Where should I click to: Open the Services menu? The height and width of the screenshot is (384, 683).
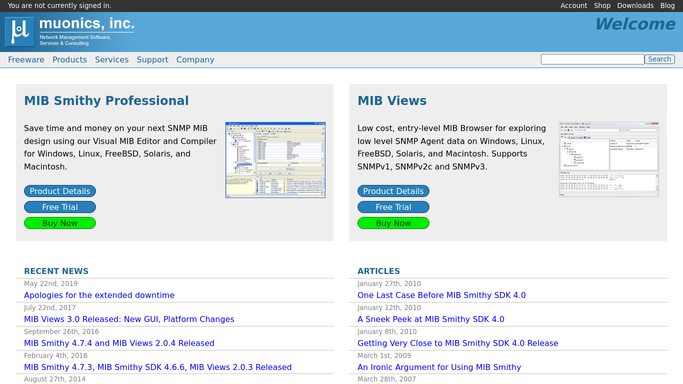pos(112,60)
